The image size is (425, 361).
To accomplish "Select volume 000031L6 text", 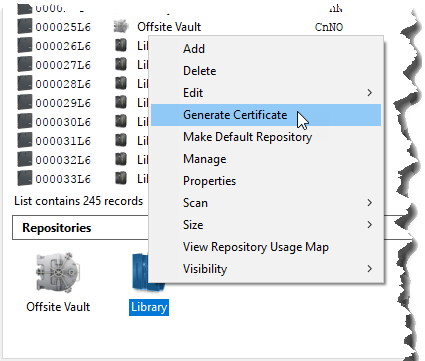I will pos(63,141).
